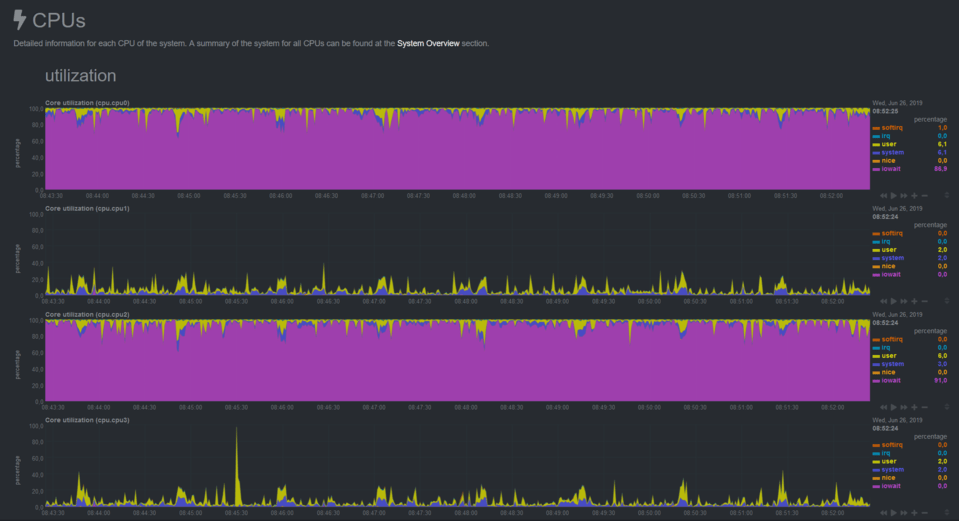Select nice dimension in cpu2 legend

(884, 372)
